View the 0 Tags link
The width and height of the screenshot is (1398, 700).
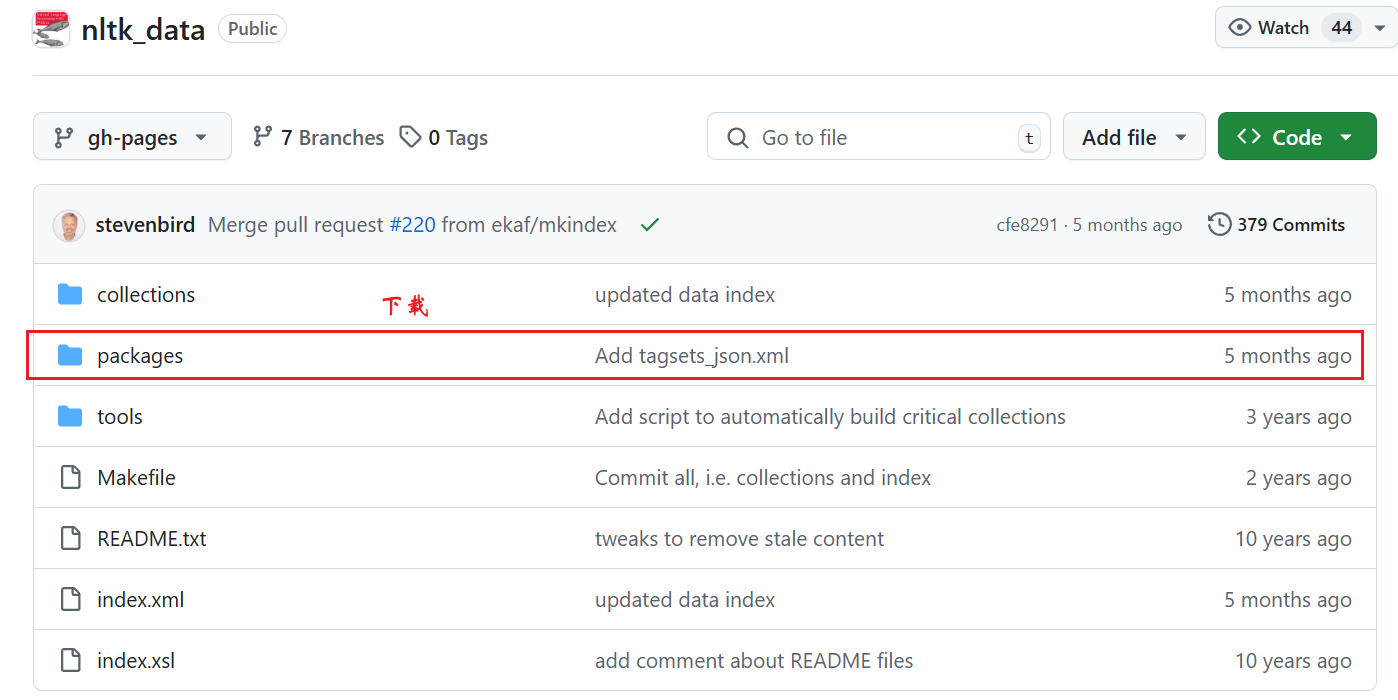(x=443, y=137)
